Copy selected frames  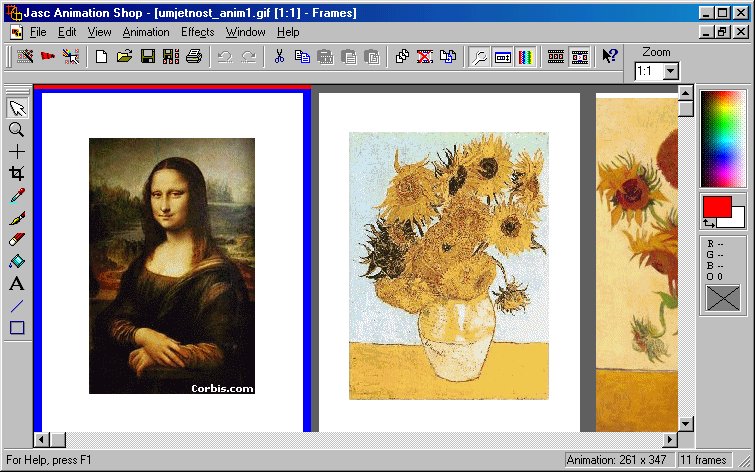pos(302,57)
